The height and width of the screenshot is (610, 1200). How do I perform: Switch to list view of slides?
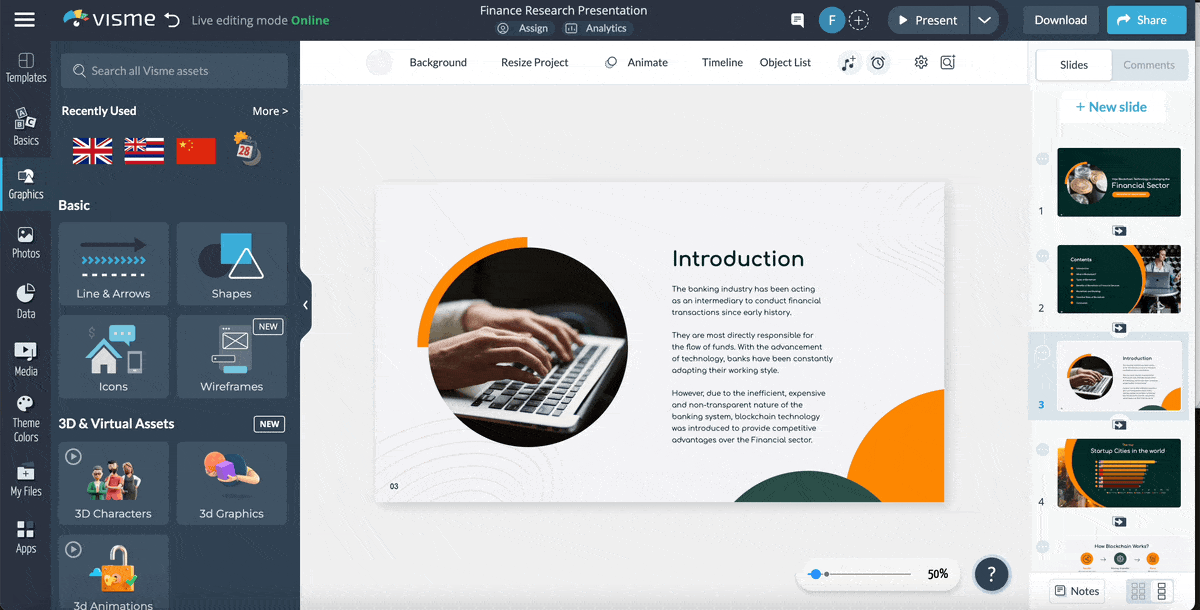pyautogui.click(x=1161, y=591)
